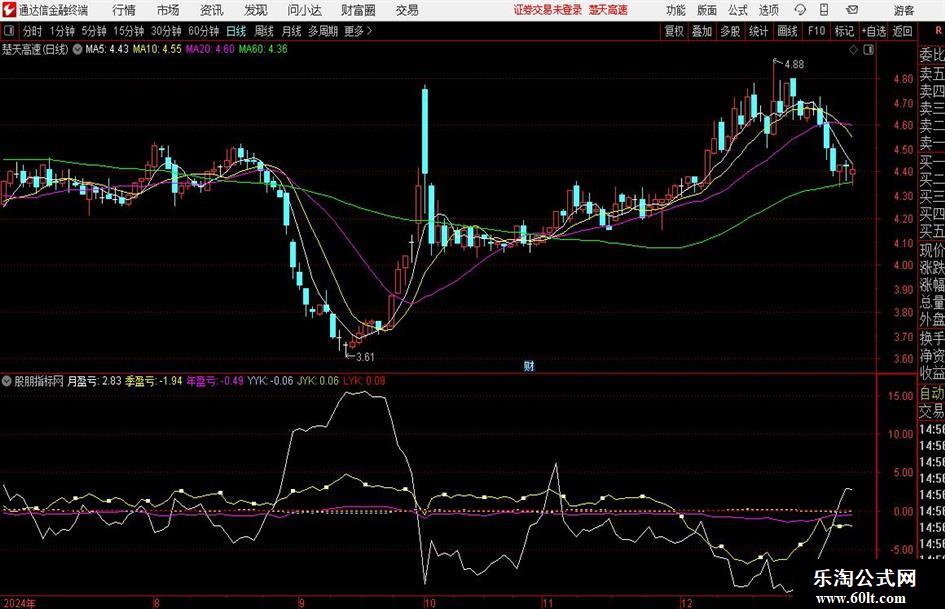Expand 更多 periods chevron

tap(369, 31)
